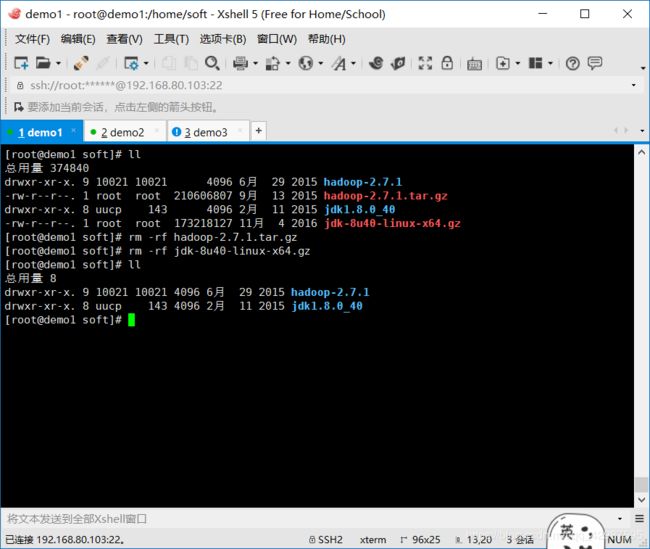Click the terminal scrollbar up arrow
Screen dimensions: 650x549
point(641,152)
